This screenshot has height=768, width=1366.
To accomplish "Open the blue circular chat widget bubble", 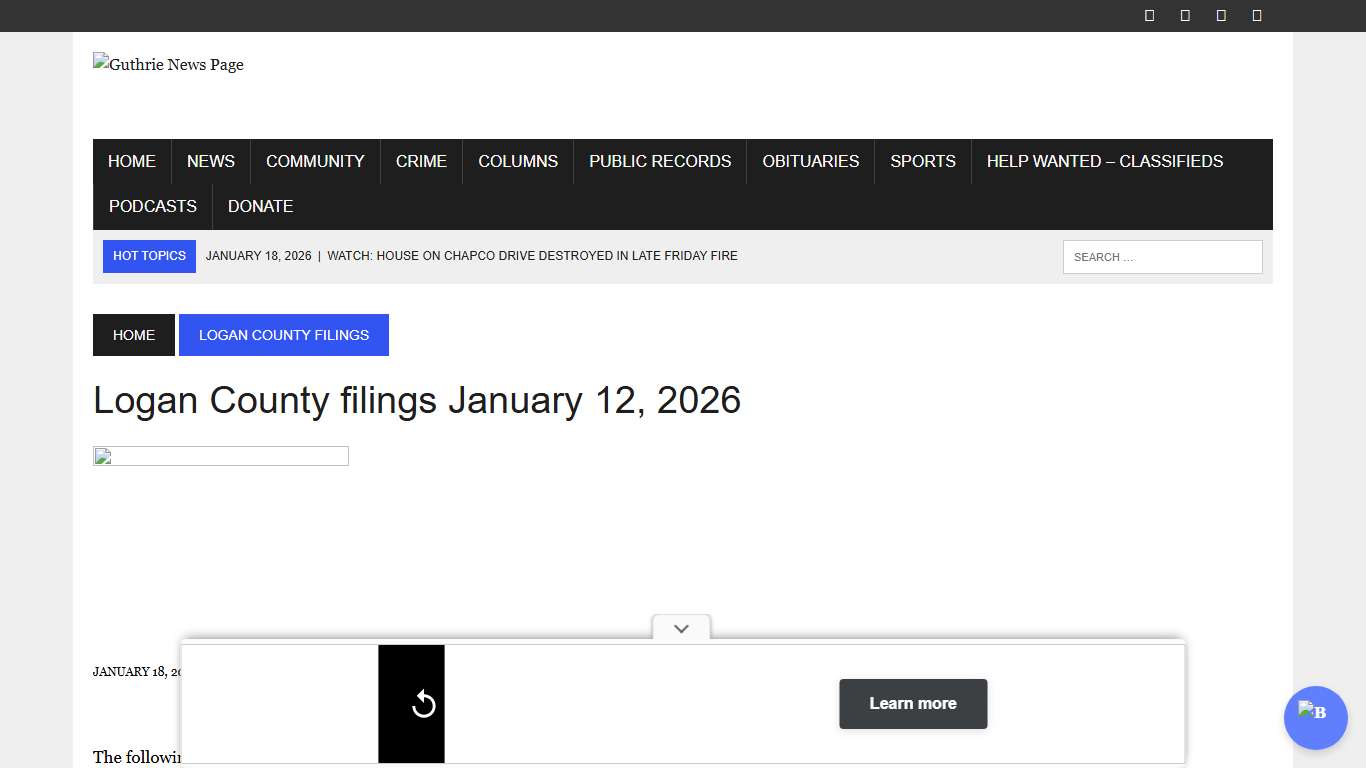I will point(1315,718).
